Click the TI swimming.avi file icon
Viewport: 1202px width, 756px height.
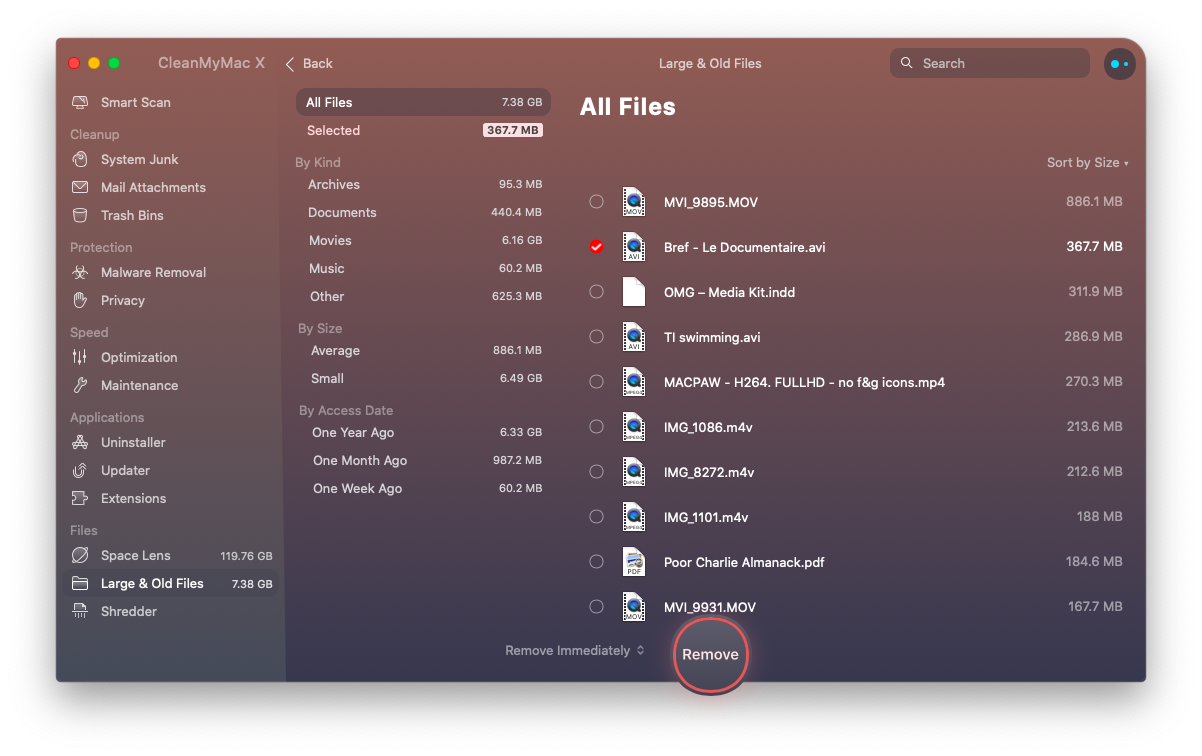[634, 337]
